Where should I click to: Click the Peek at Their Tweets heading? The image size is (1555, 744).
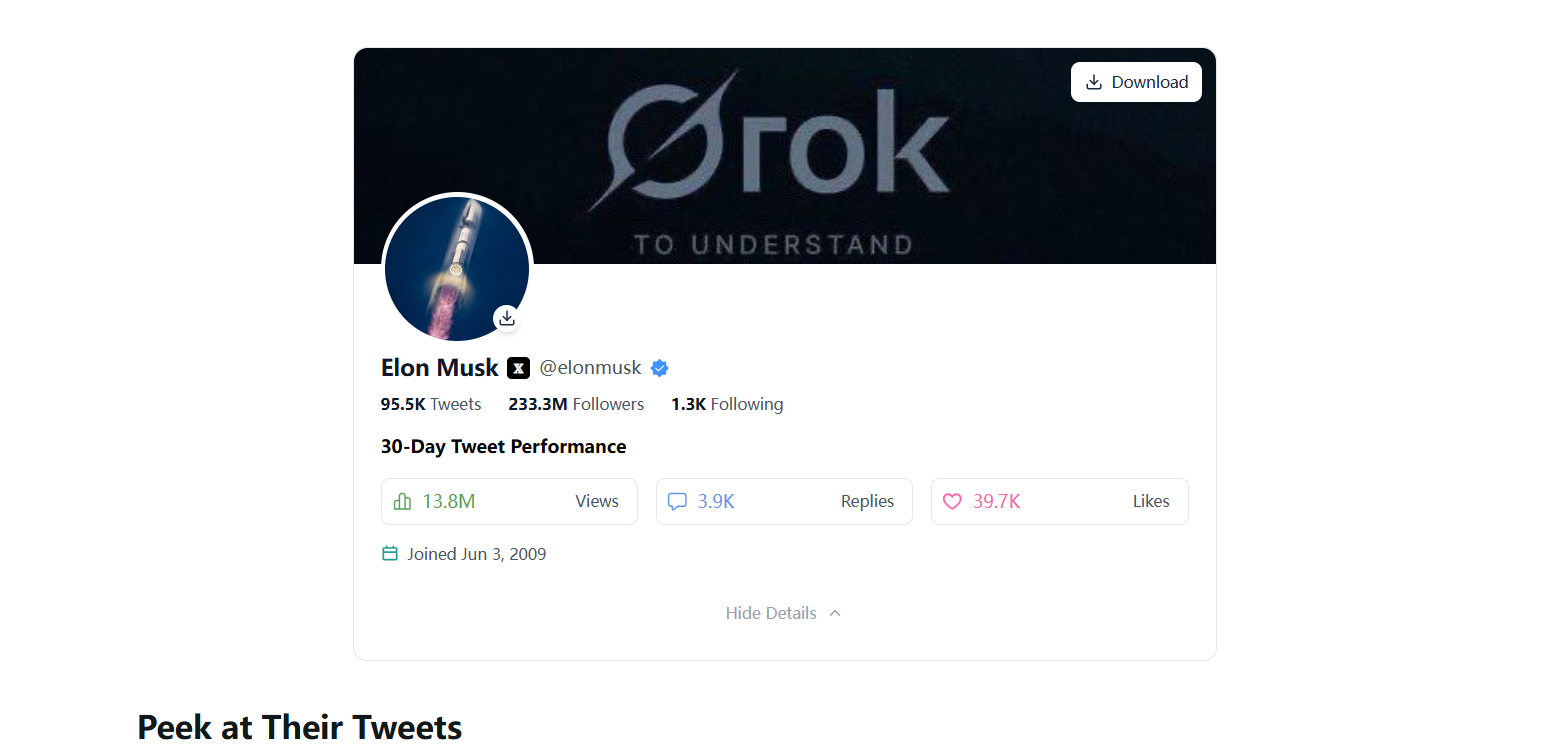(x=299, y=726)
